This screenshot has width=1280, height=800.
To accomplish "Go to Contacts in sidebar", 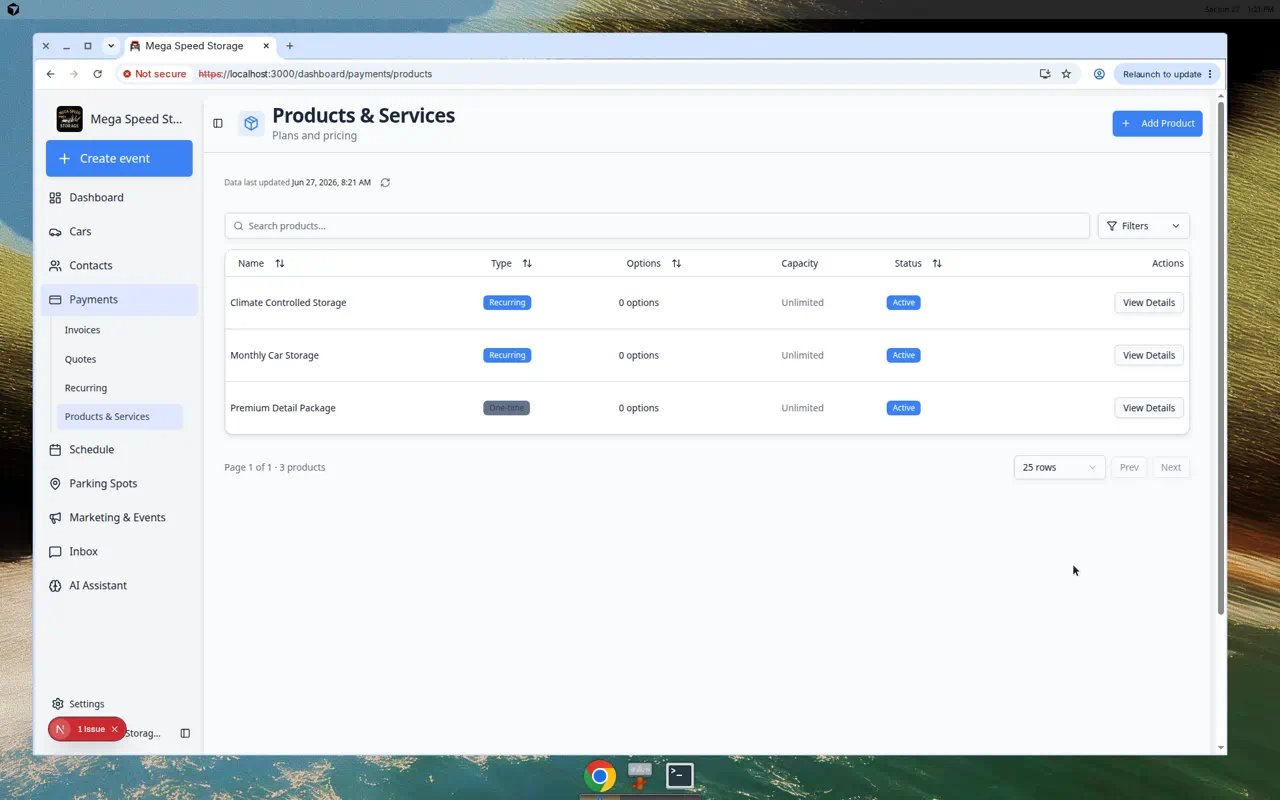I will coord(119,265).
